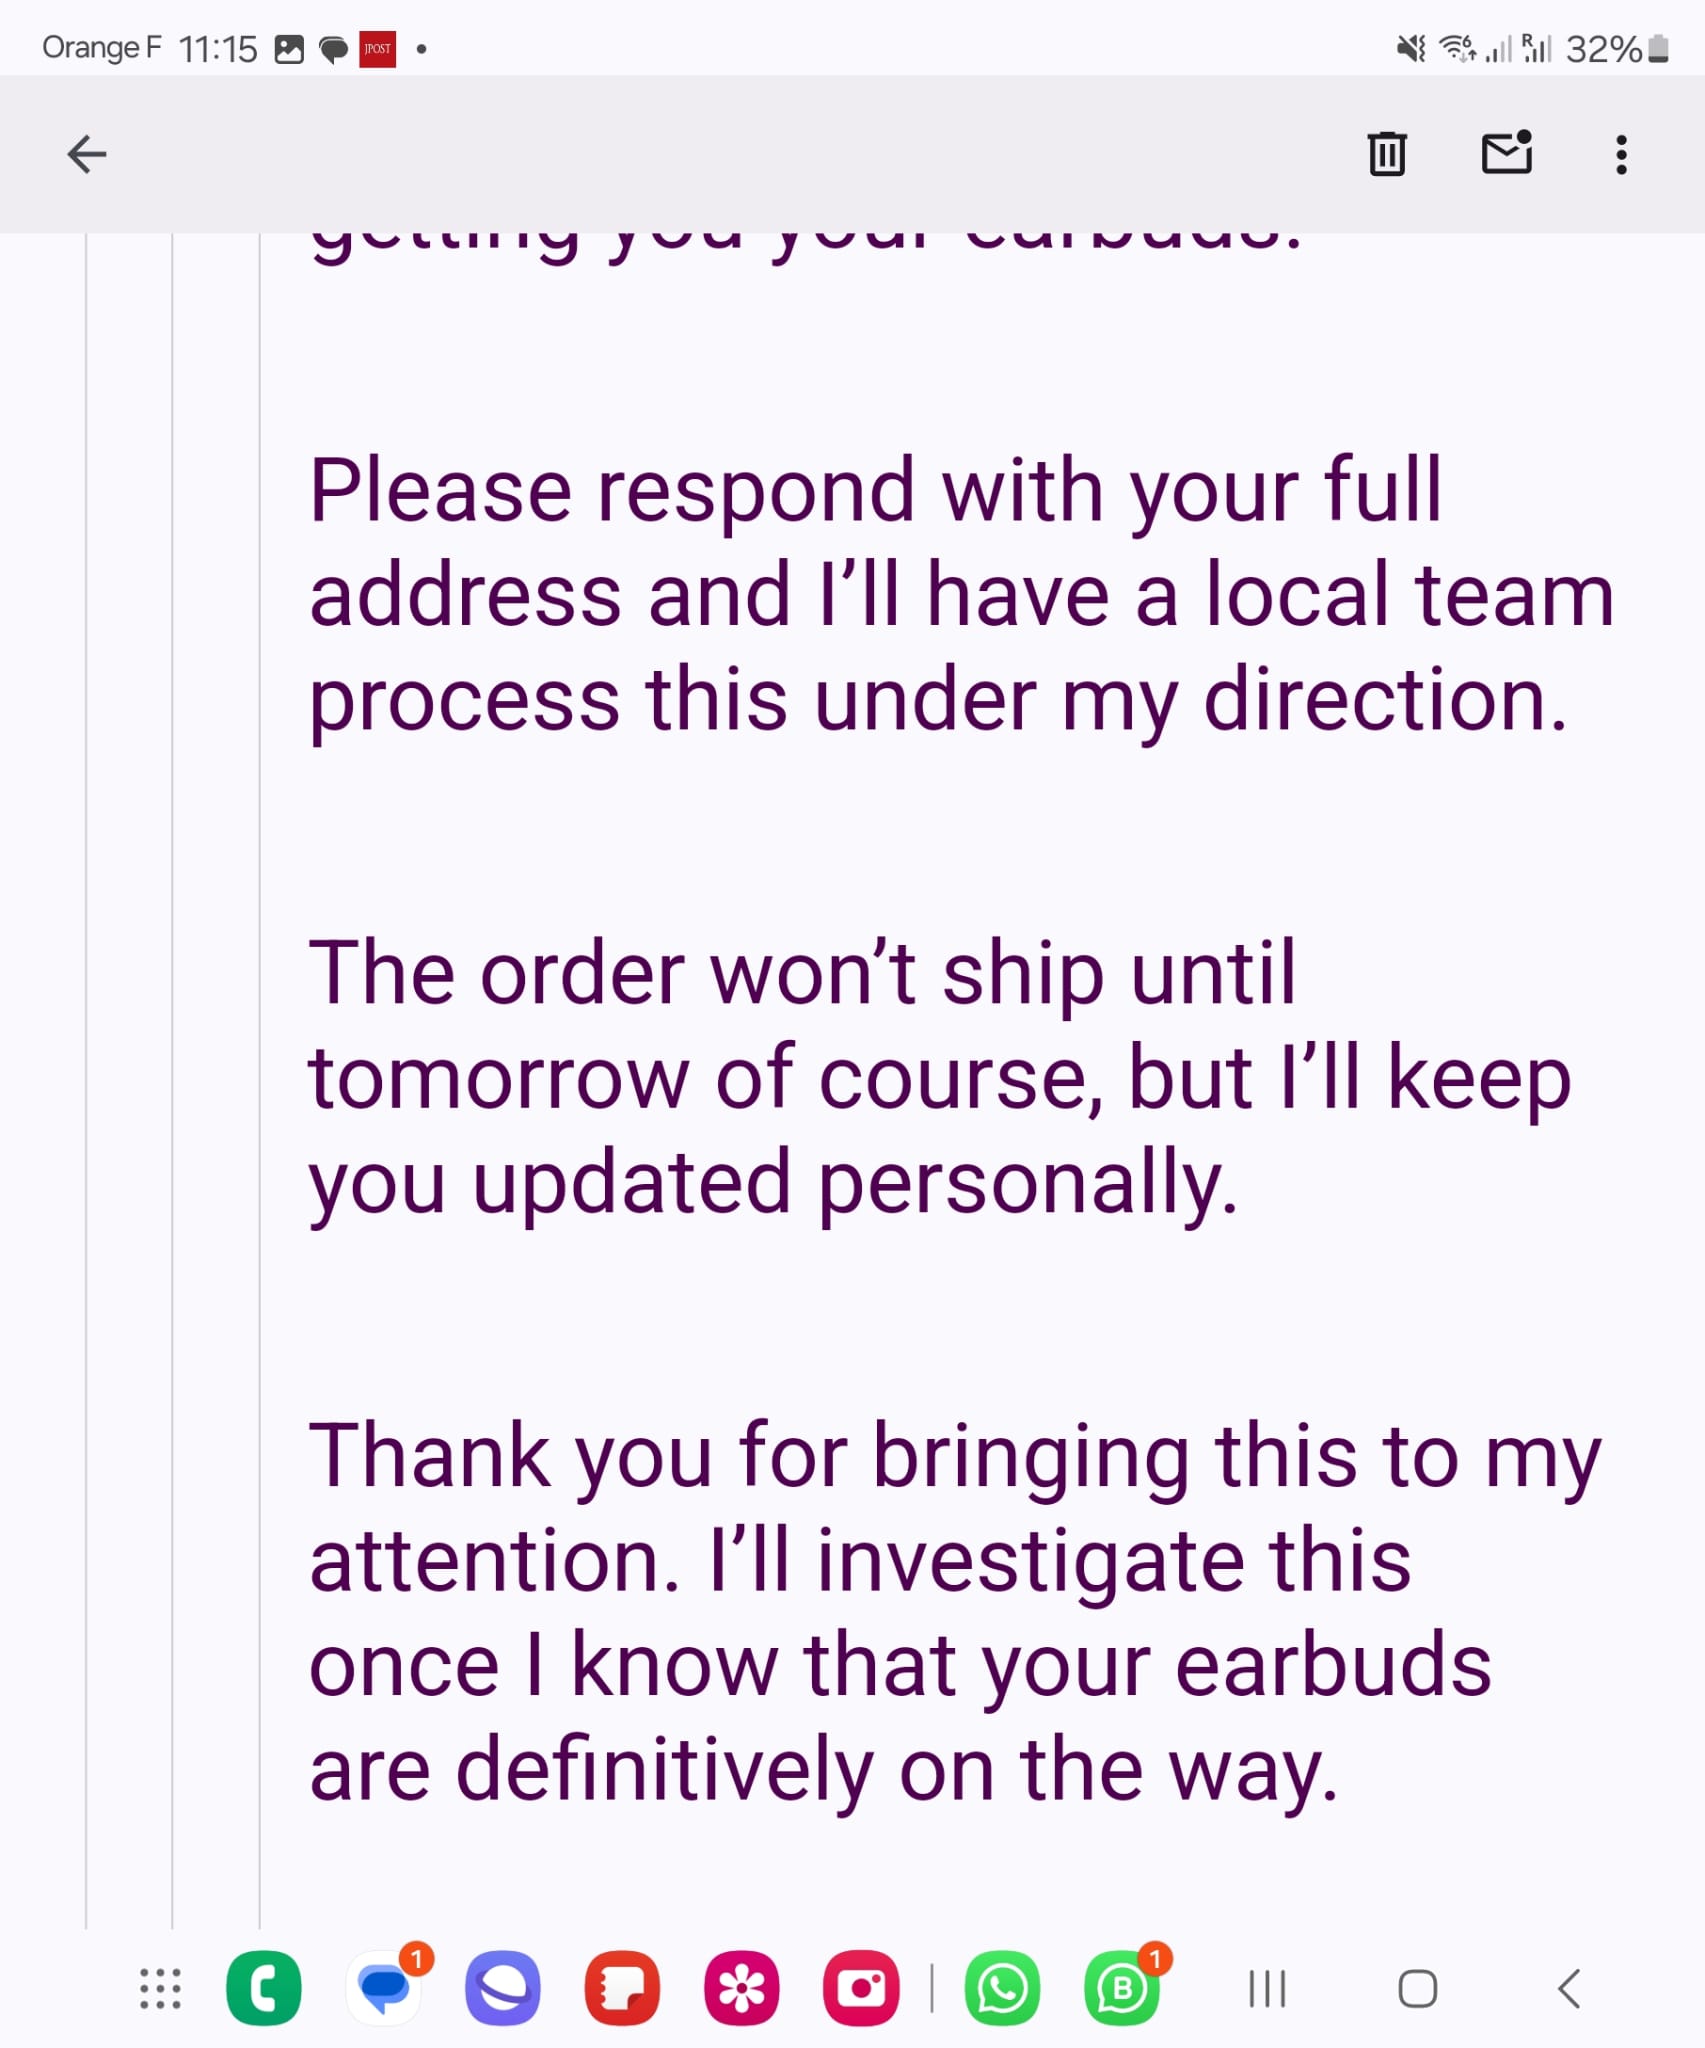Image resolution: width=1705 pixels, height=2048 pixels.
Task: Open the Messages app with badge
Action: pos(385,1988)
